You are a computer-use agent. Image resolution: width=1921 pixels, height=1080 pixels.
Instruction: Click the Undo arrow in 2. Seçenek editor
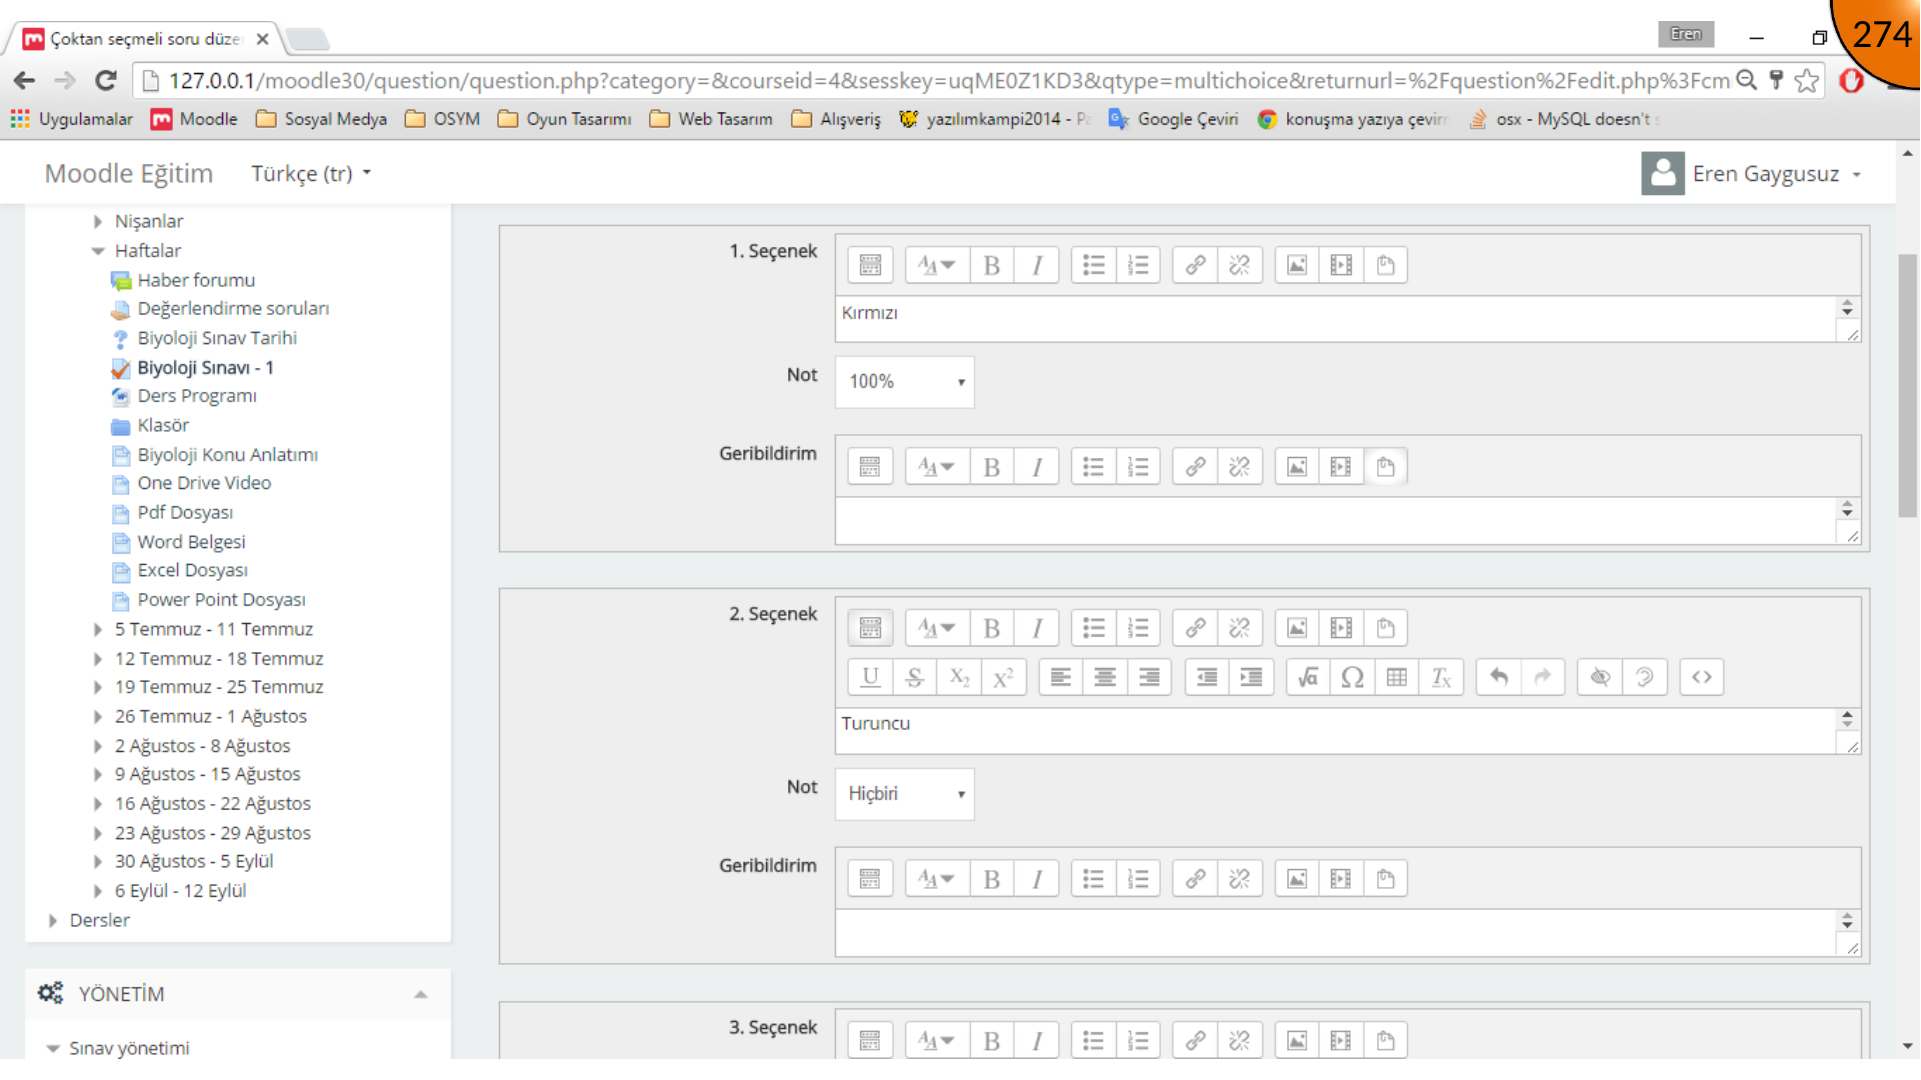(1499, 677)
